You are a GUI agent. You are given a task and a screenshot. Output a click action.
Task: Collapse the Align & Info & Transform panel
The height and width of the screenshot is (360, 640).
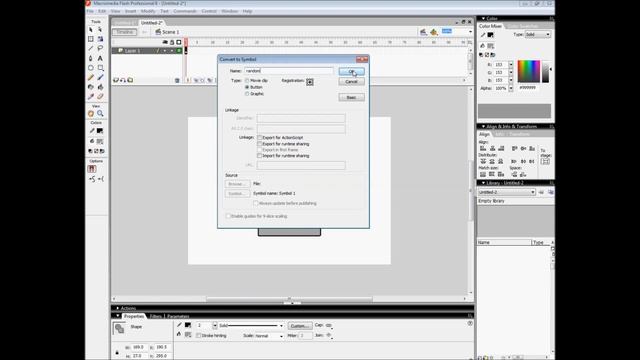[483, 127]
